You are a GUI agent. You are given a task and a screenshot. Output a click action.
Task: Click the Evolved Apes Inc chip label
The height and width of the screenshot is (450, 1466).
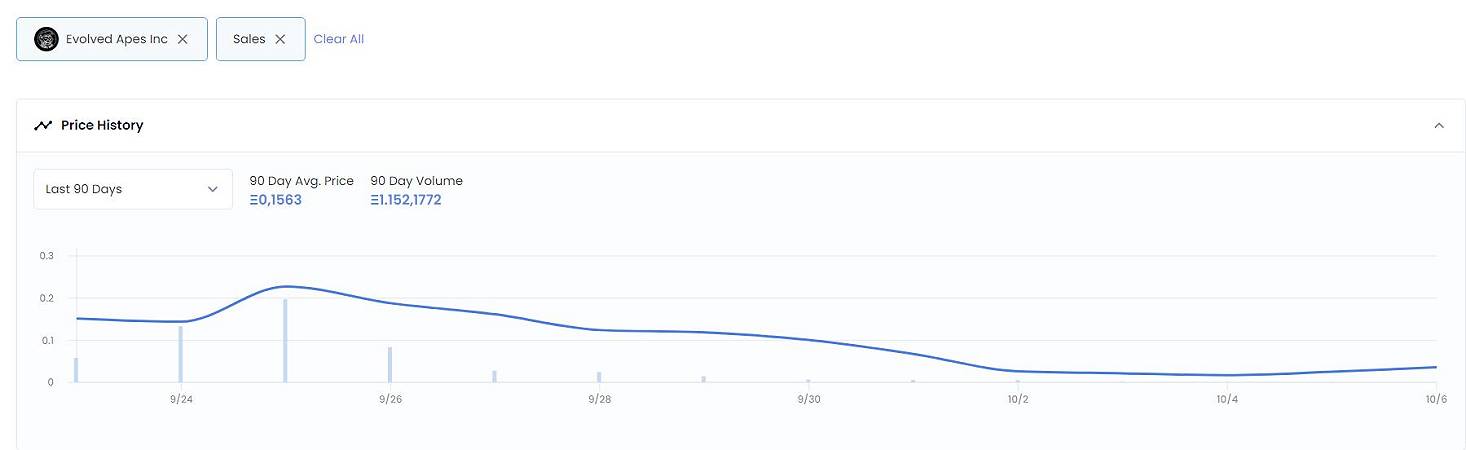[x=117, y=39]
